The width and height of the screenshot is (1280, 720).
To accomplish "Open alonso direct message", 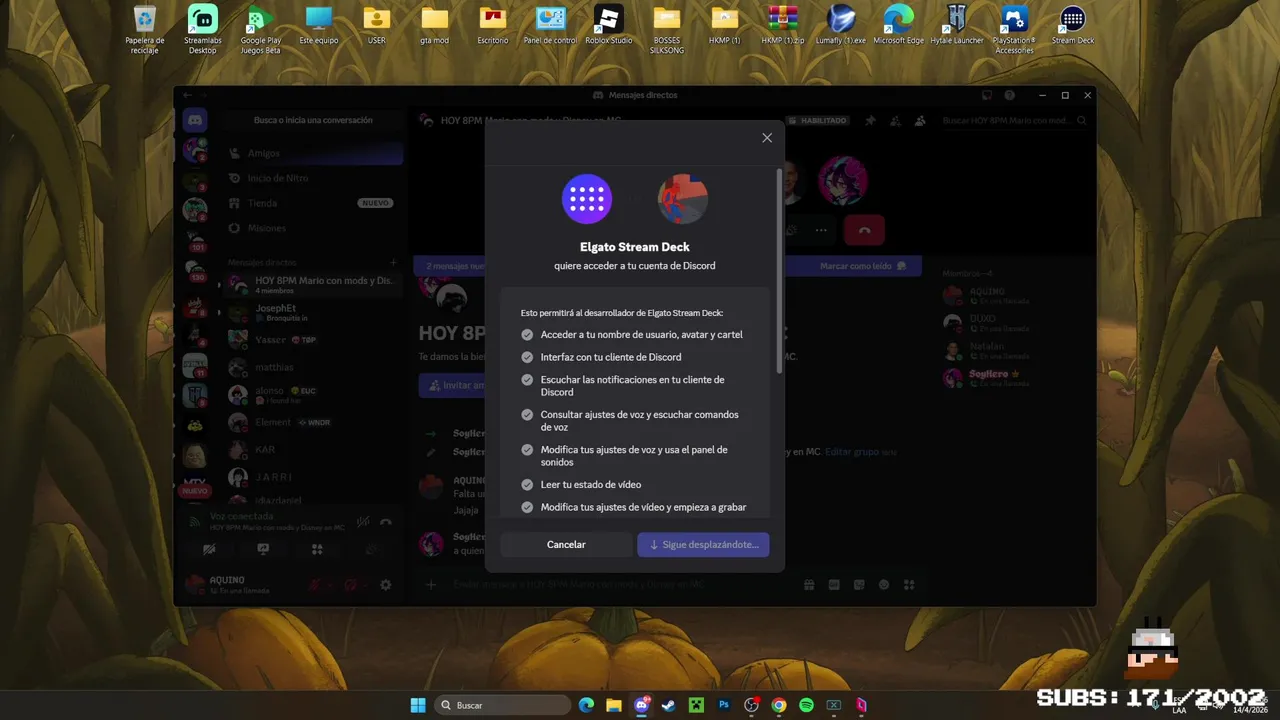I will coord(313,395).
